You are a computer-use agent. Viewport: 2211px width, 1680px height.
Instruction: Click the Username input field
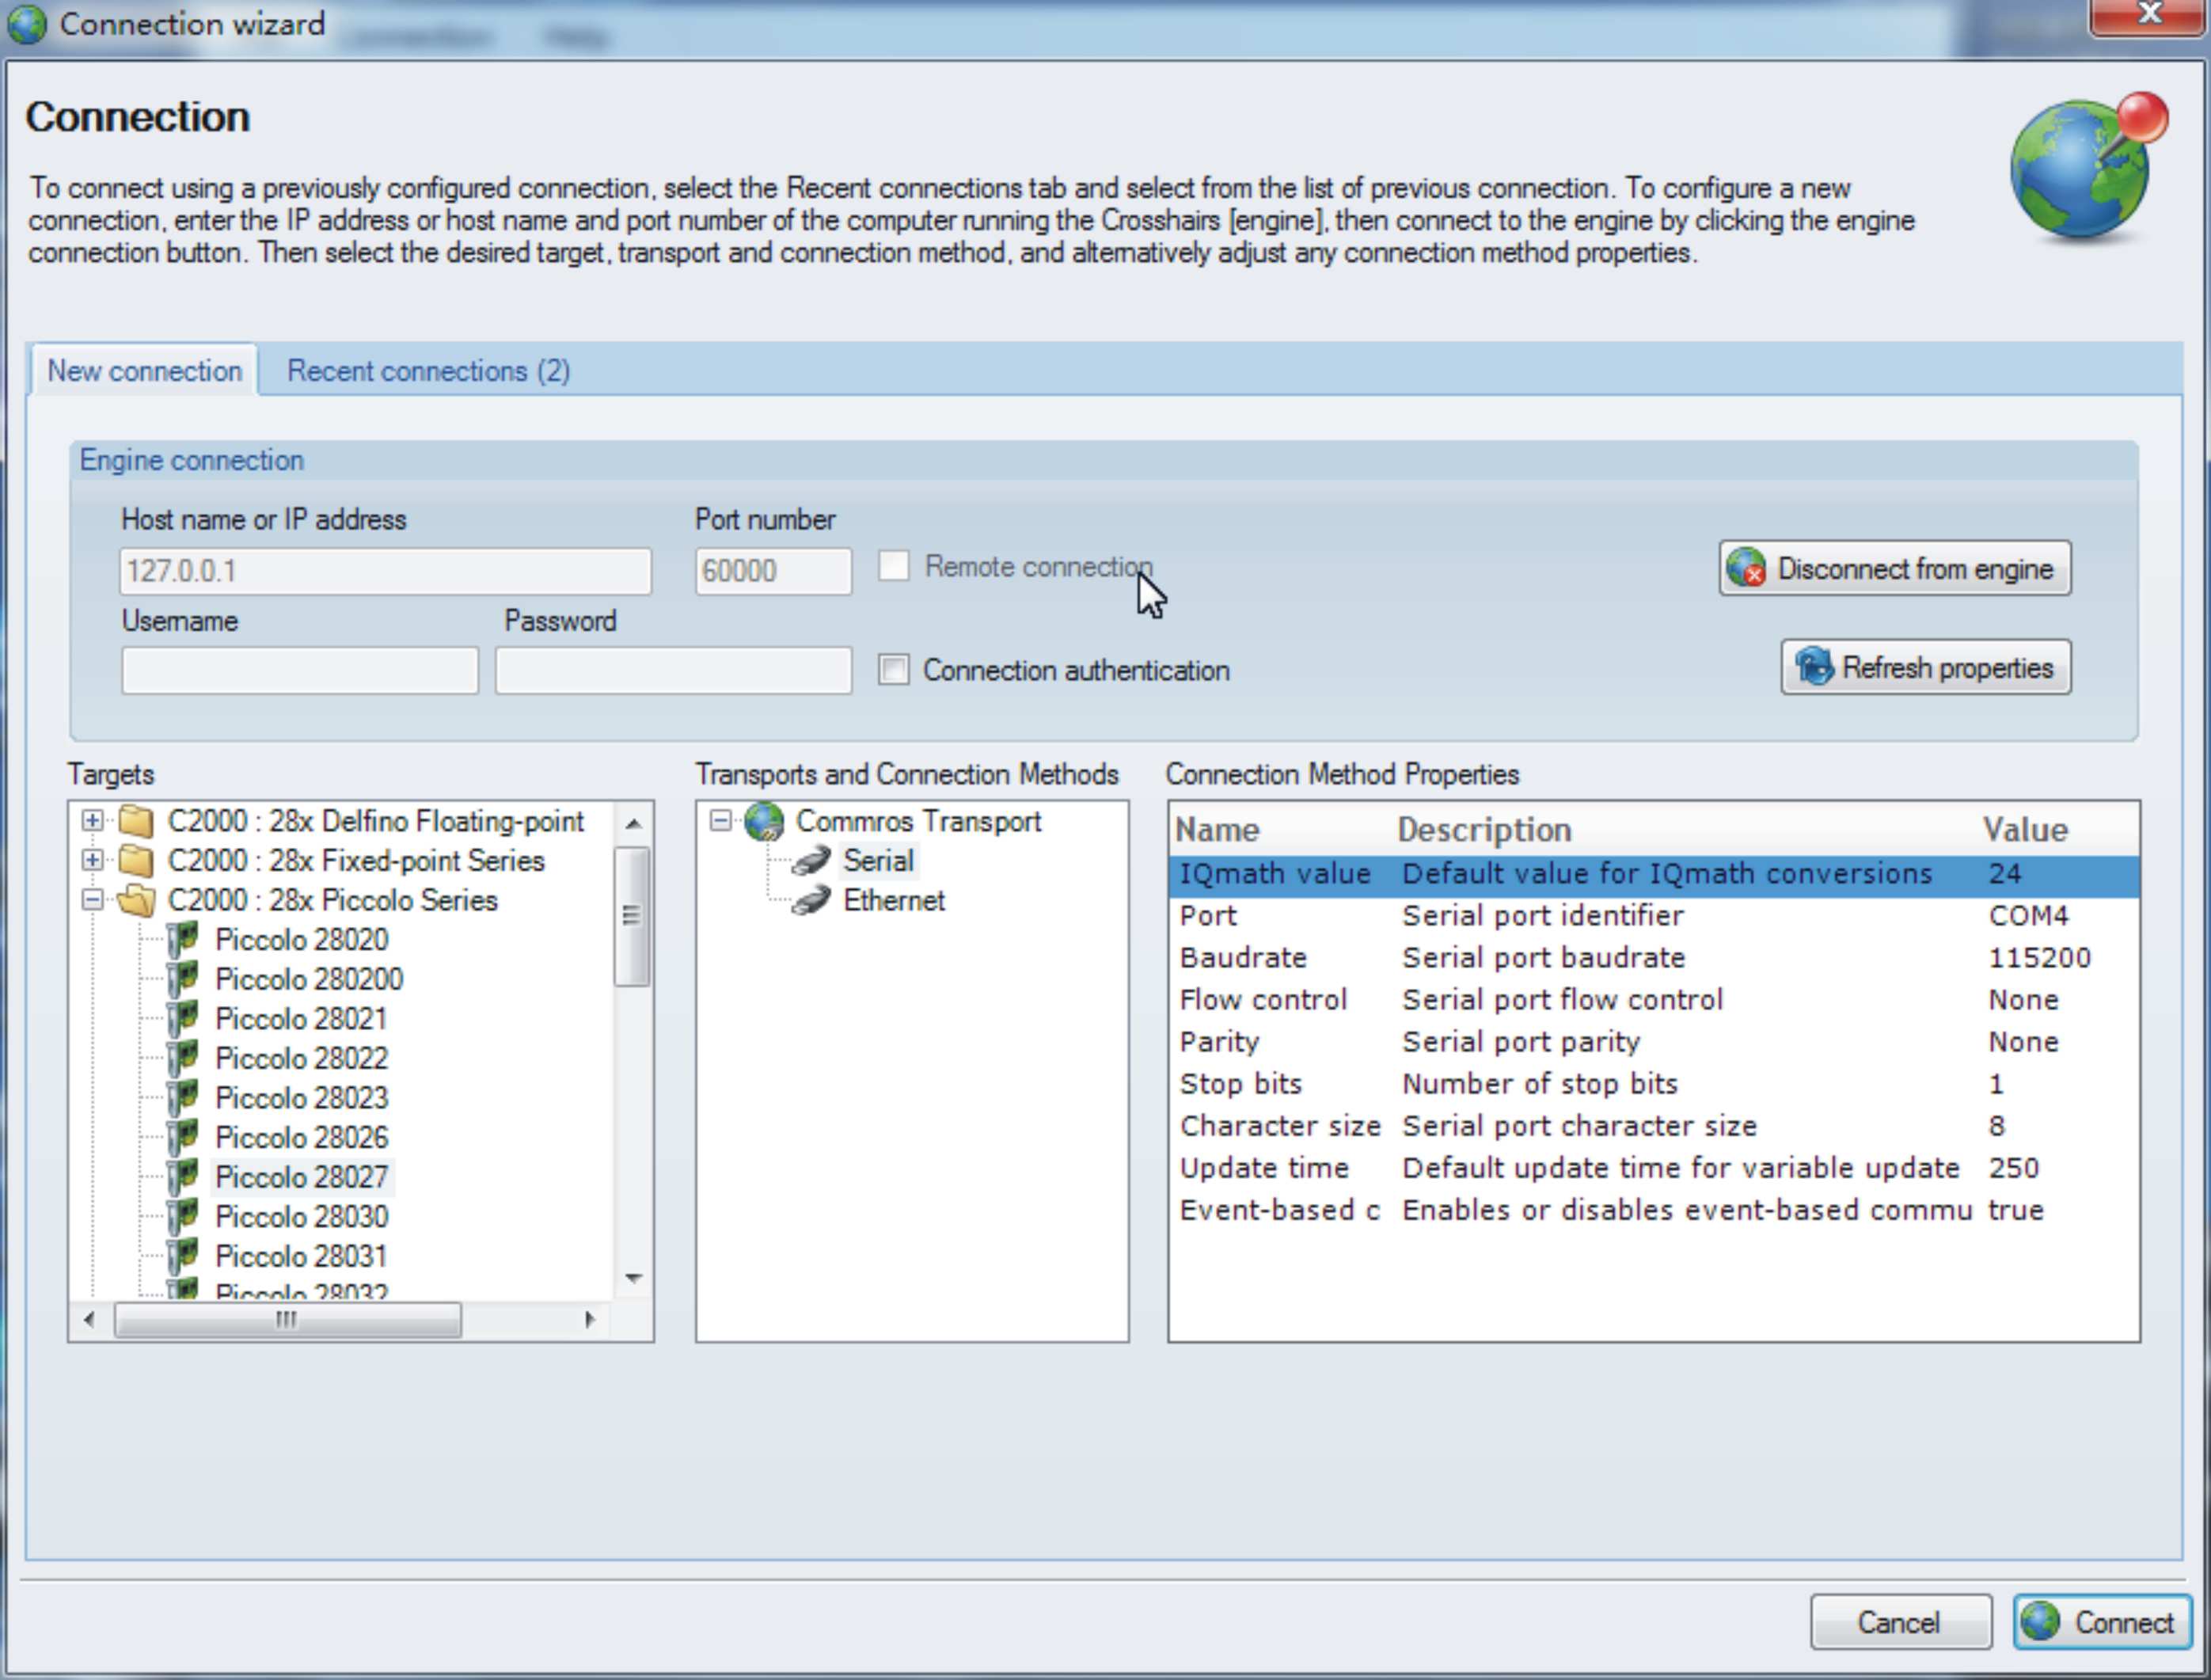click(299, 670)
